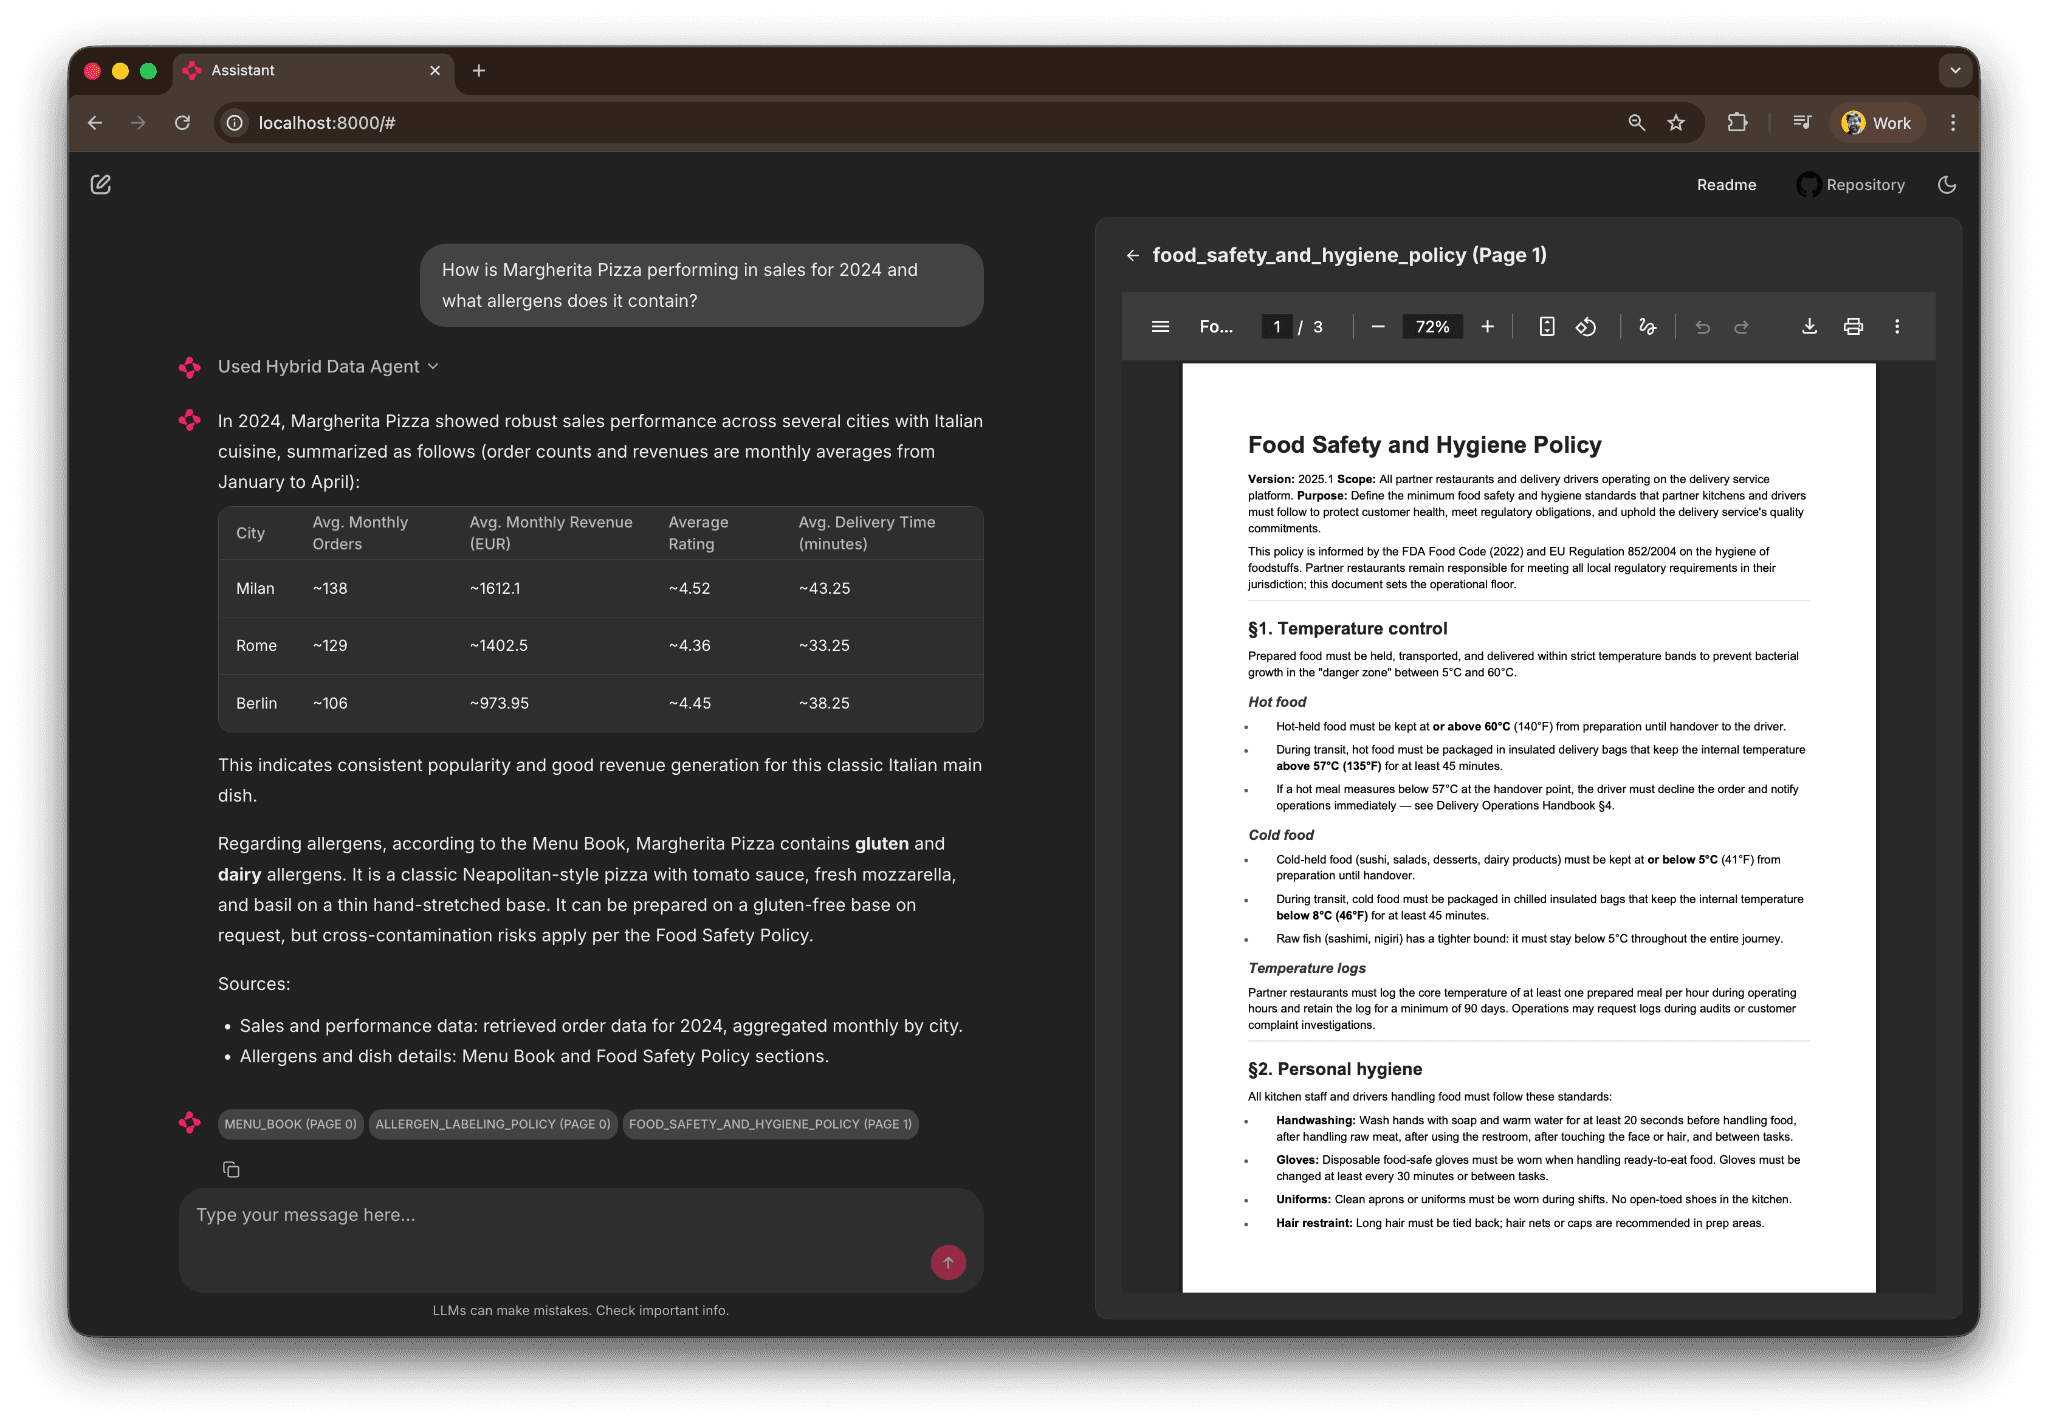Click the fit to page icon

(x=1546, y=326)
